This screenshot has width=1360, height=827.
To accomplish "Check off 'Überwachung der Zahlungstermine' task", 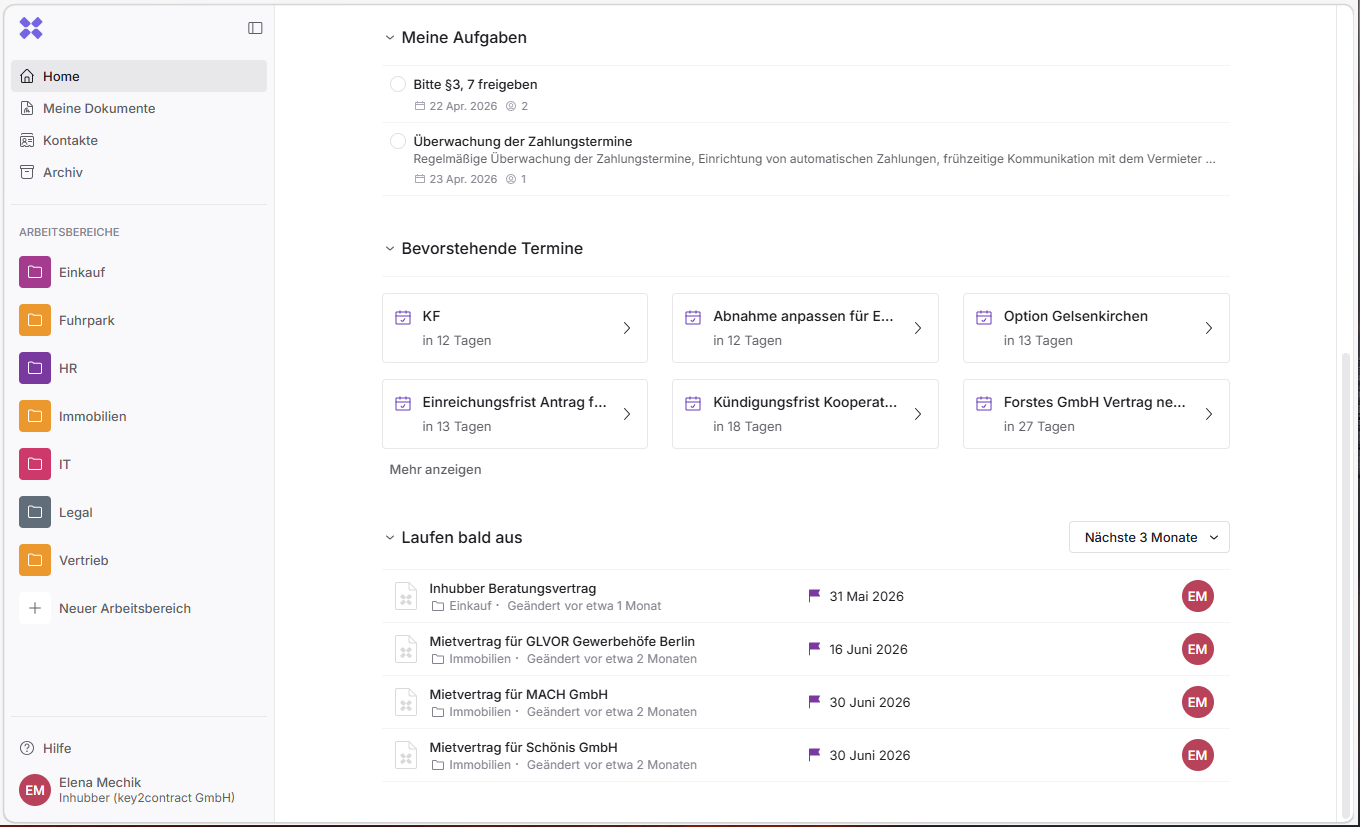I will 398,141.
